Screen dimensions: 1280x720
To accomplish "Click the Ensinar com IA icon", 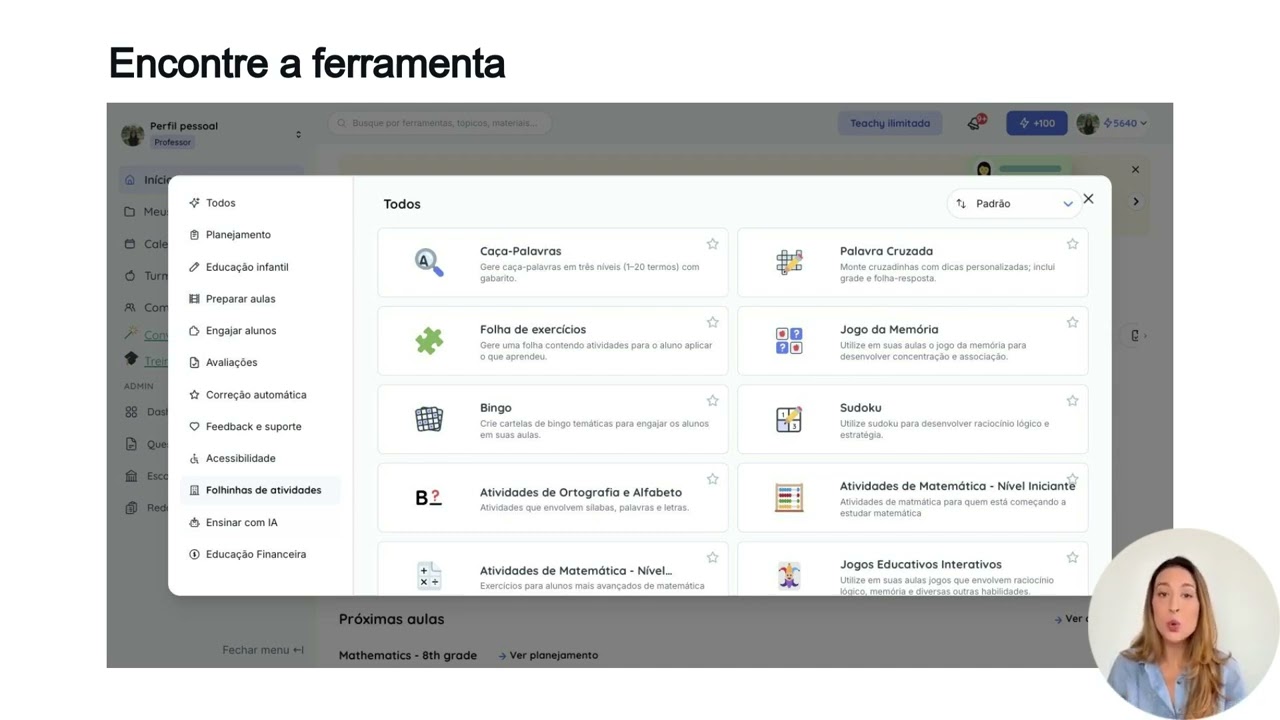I will click(194, 523).
